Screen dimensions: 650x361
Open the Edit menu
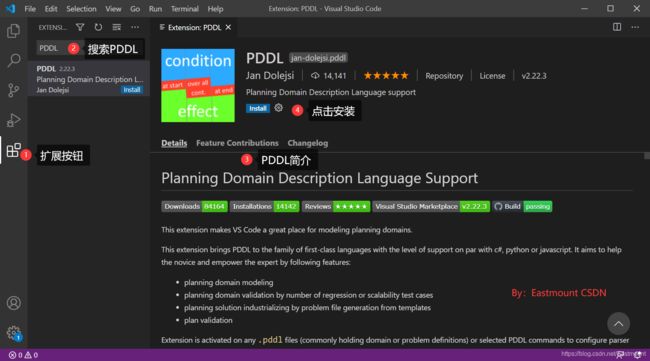(x=51, y=9)
